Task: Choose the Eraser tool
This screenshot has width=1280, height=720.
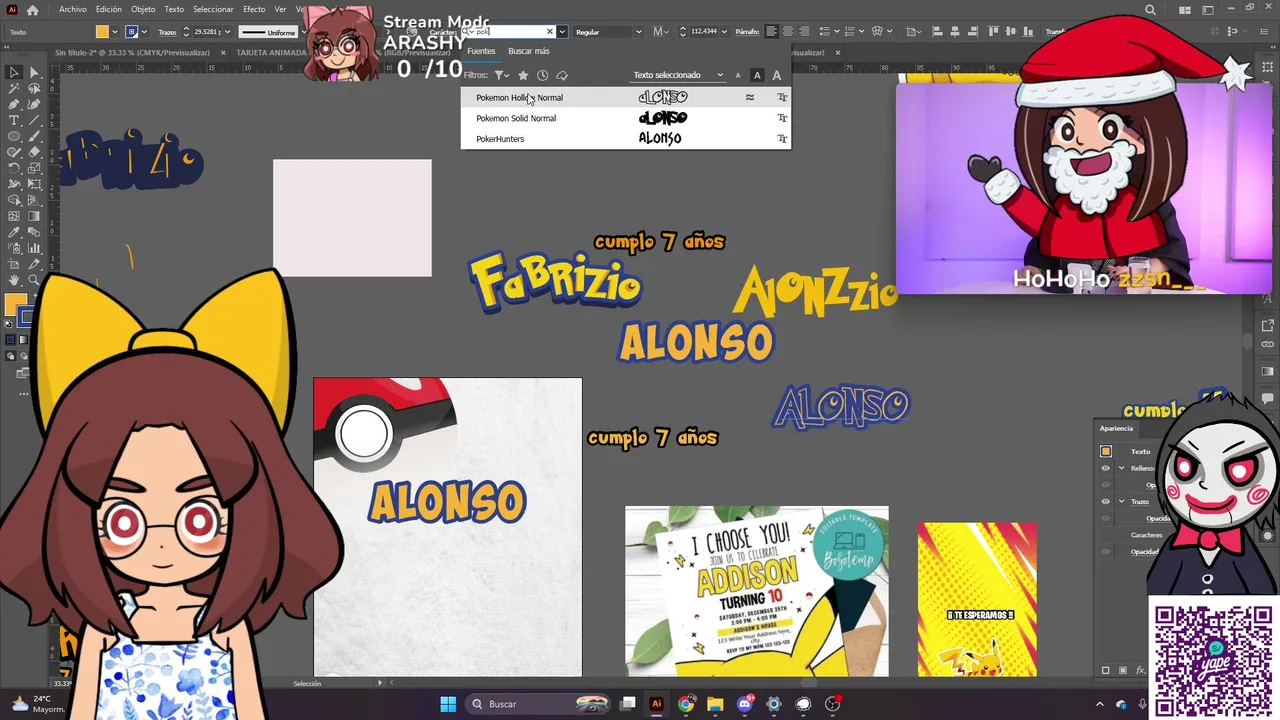Action: tap(33, 152)
